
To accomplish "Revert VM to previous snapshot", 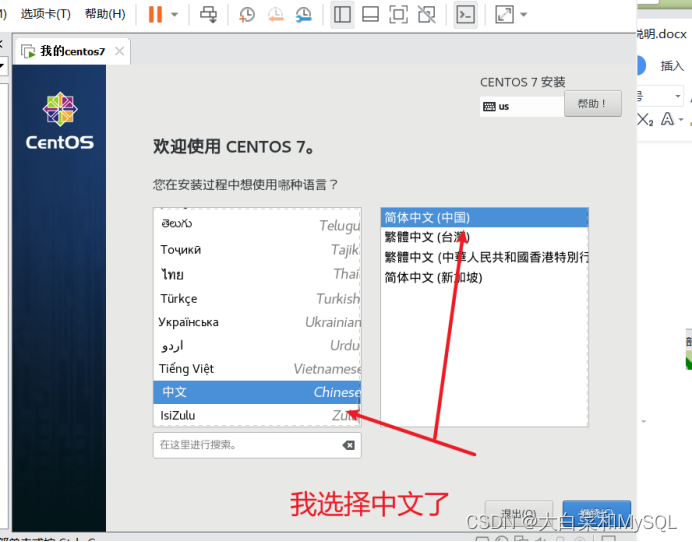I will (x=275, y=14).
